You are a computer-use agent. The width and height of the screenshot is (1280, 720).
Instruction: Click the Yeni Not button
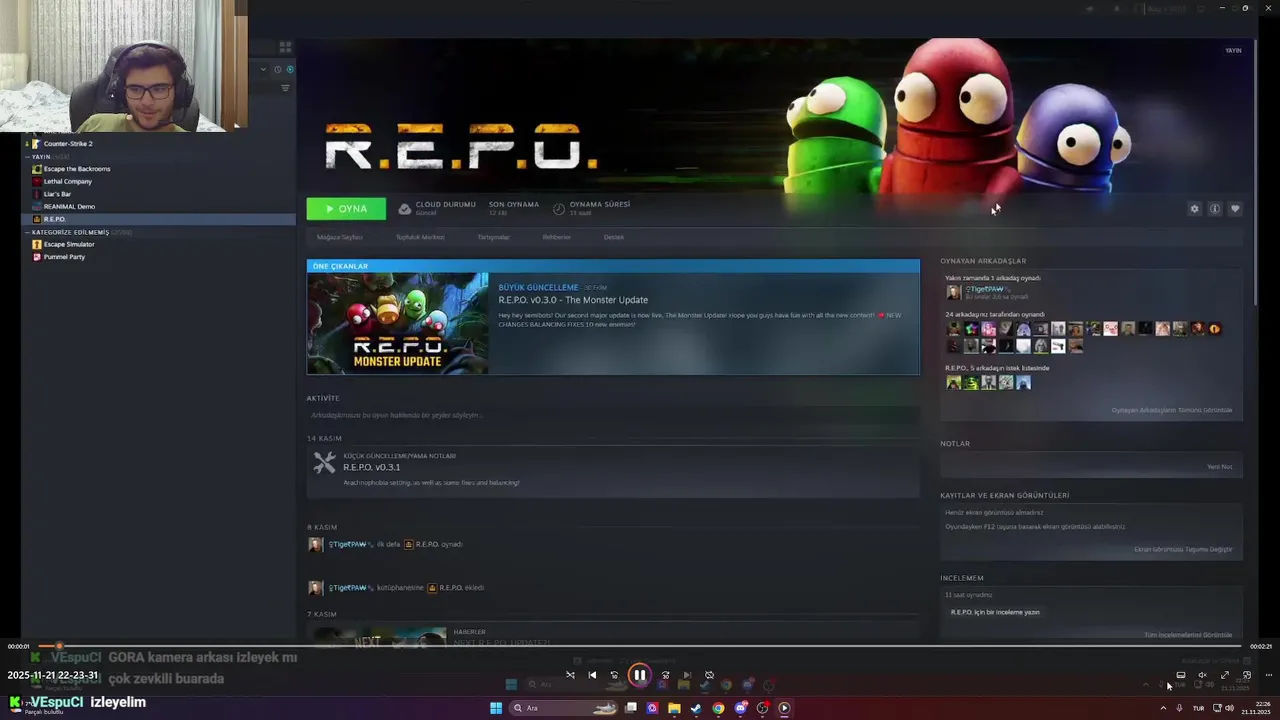click(1219, 467)
